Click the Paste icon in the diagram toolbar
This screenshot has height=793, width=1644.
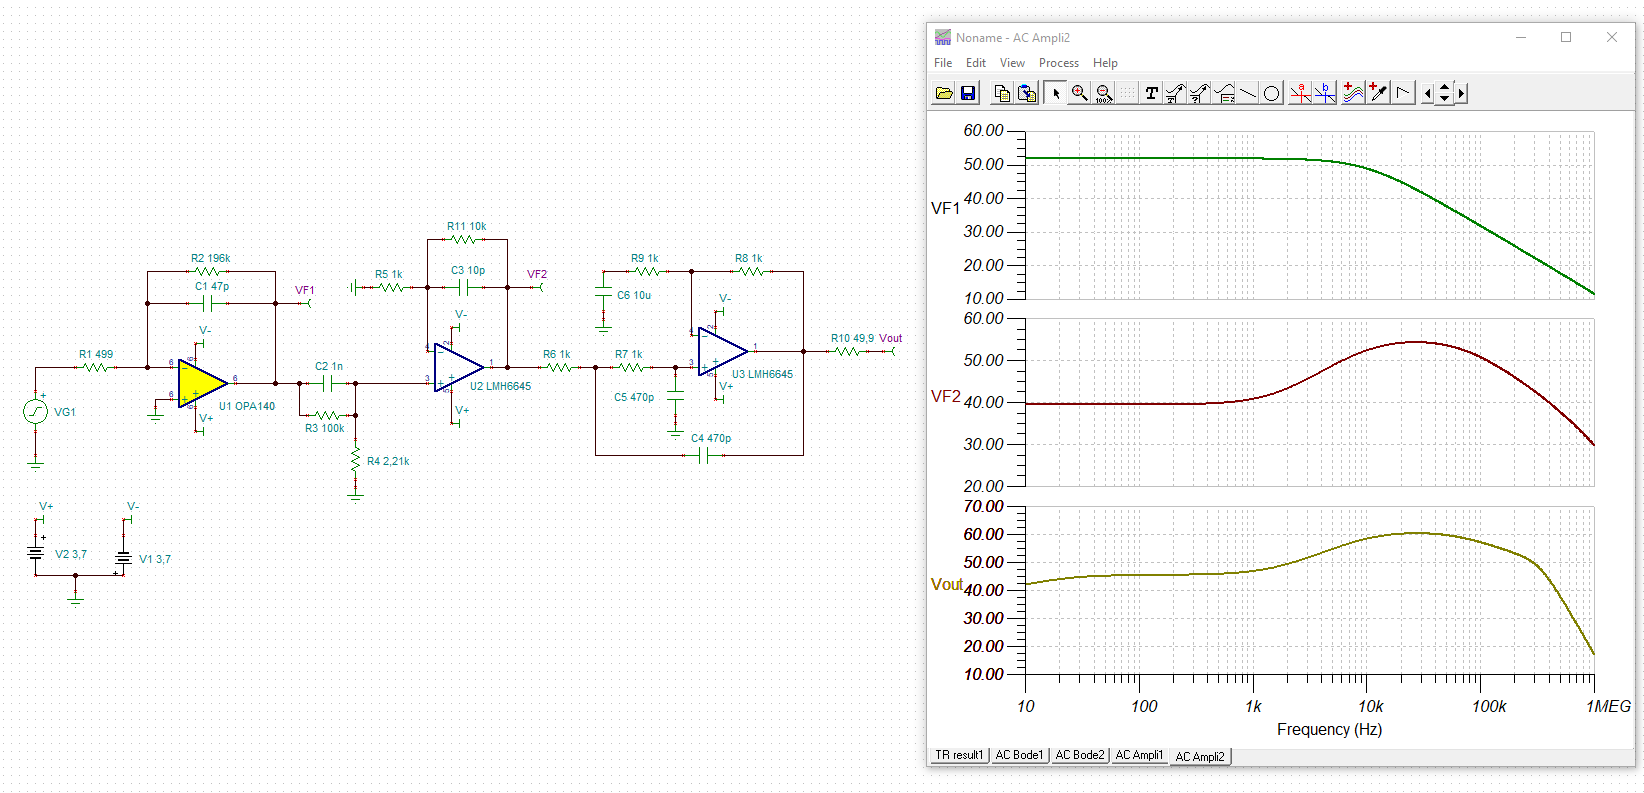1026,93
